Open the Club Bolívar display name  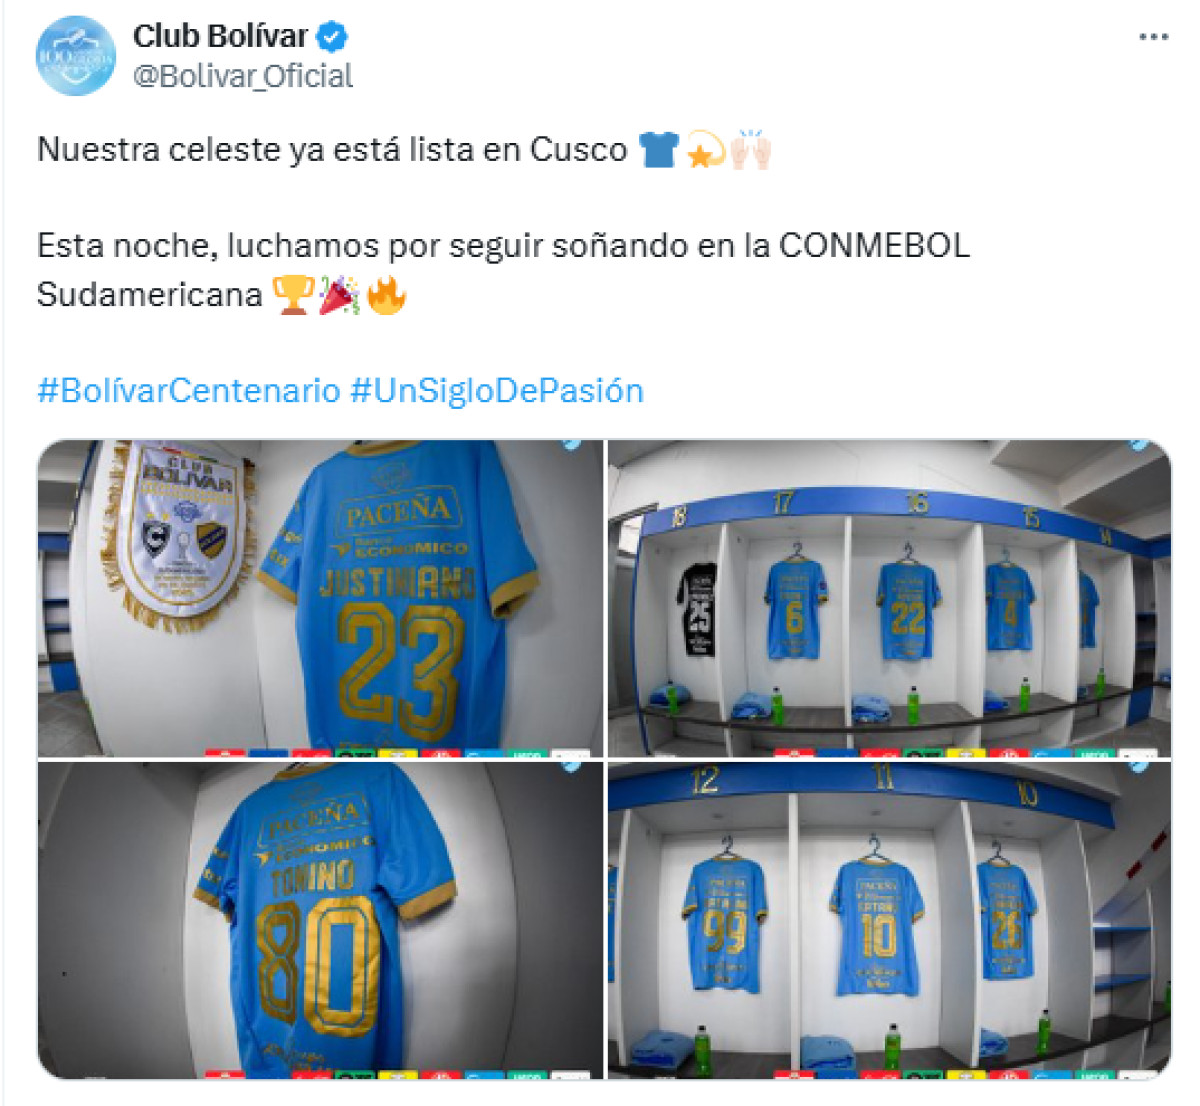221,37
